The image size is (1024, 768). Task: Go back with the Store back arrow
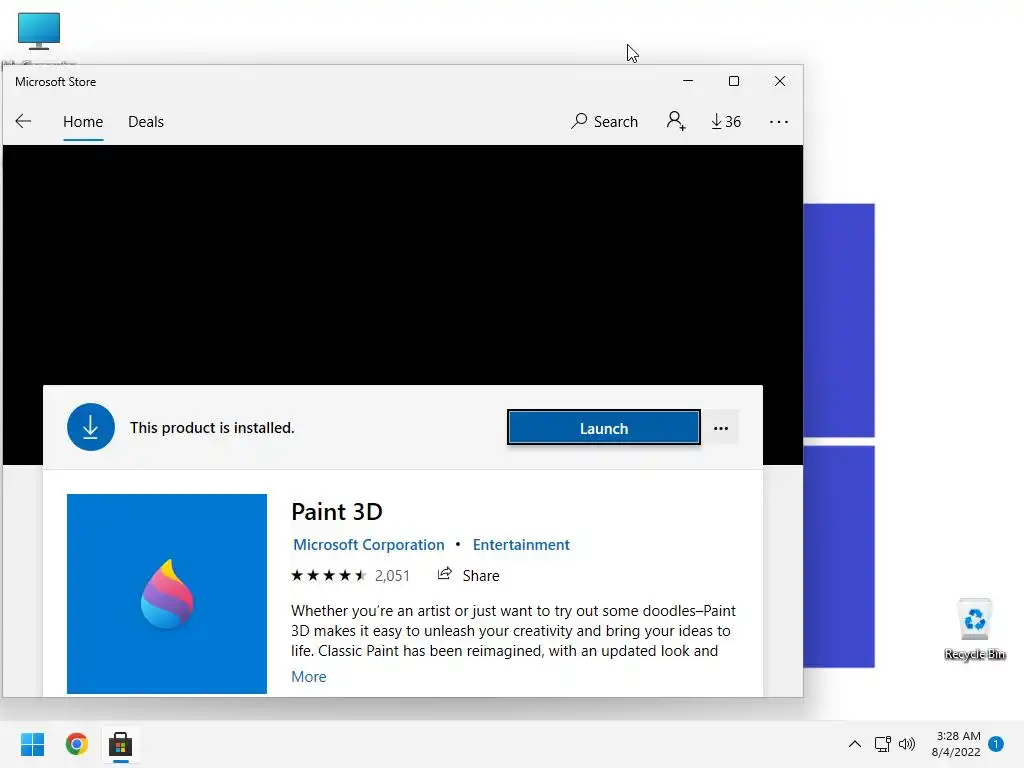coord(24,121)
